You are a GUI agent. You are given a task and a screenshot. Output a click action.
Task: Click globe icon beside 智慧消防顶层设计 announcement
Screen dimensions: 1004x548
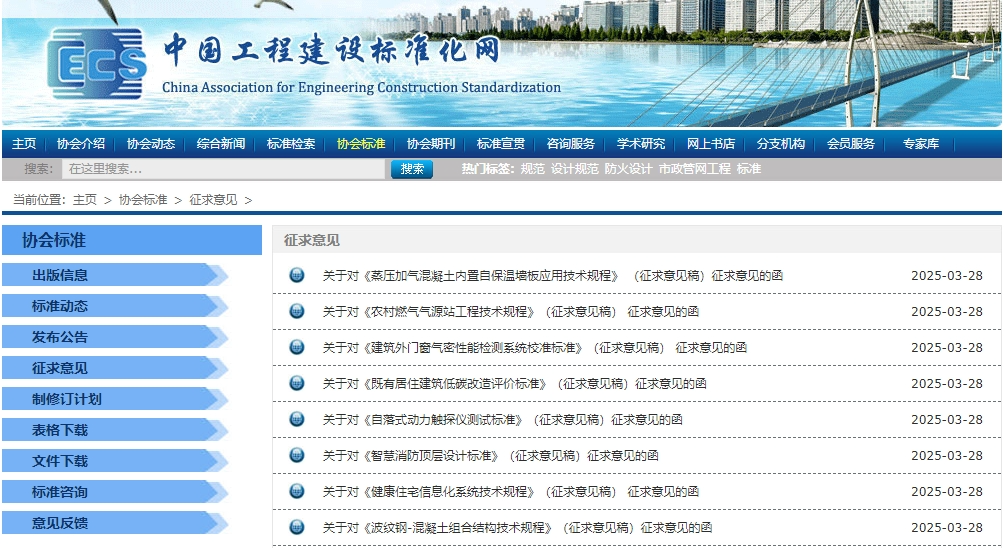pyautogui.click(x=297, y=456)
